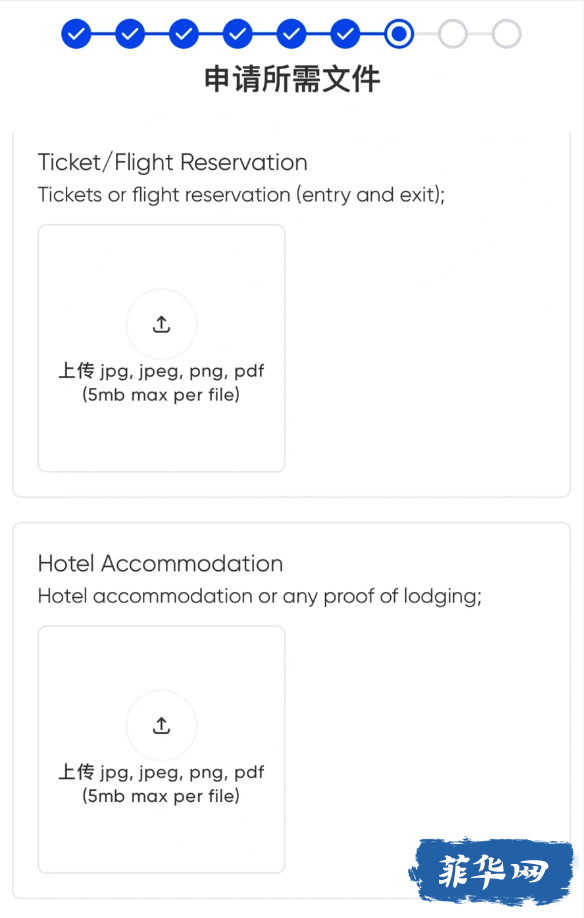Image resolution: width=584 pixels, height=918 pixels.
Task: Click the Ticket/Flight Reservation section title
Action: [x=173, y=162]
